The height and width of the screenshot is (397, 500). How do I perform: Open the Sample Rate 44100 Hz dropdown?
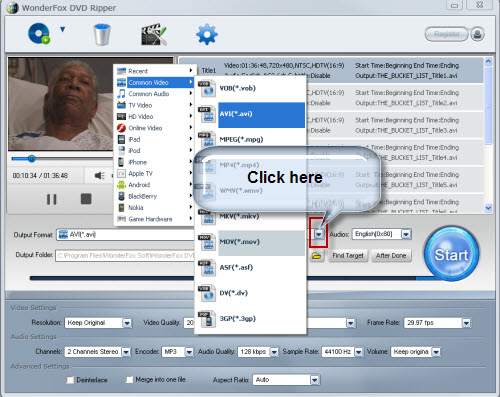tap(358, 352)
